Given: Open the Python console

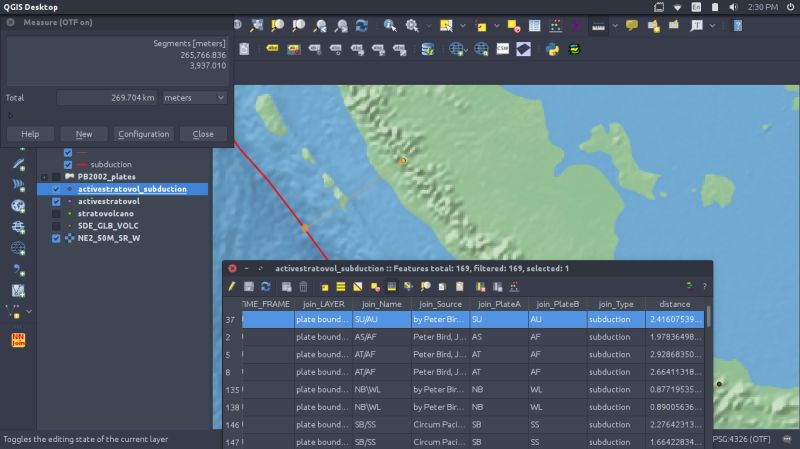Looking at the screenshot, I should (x=553, y=49).
